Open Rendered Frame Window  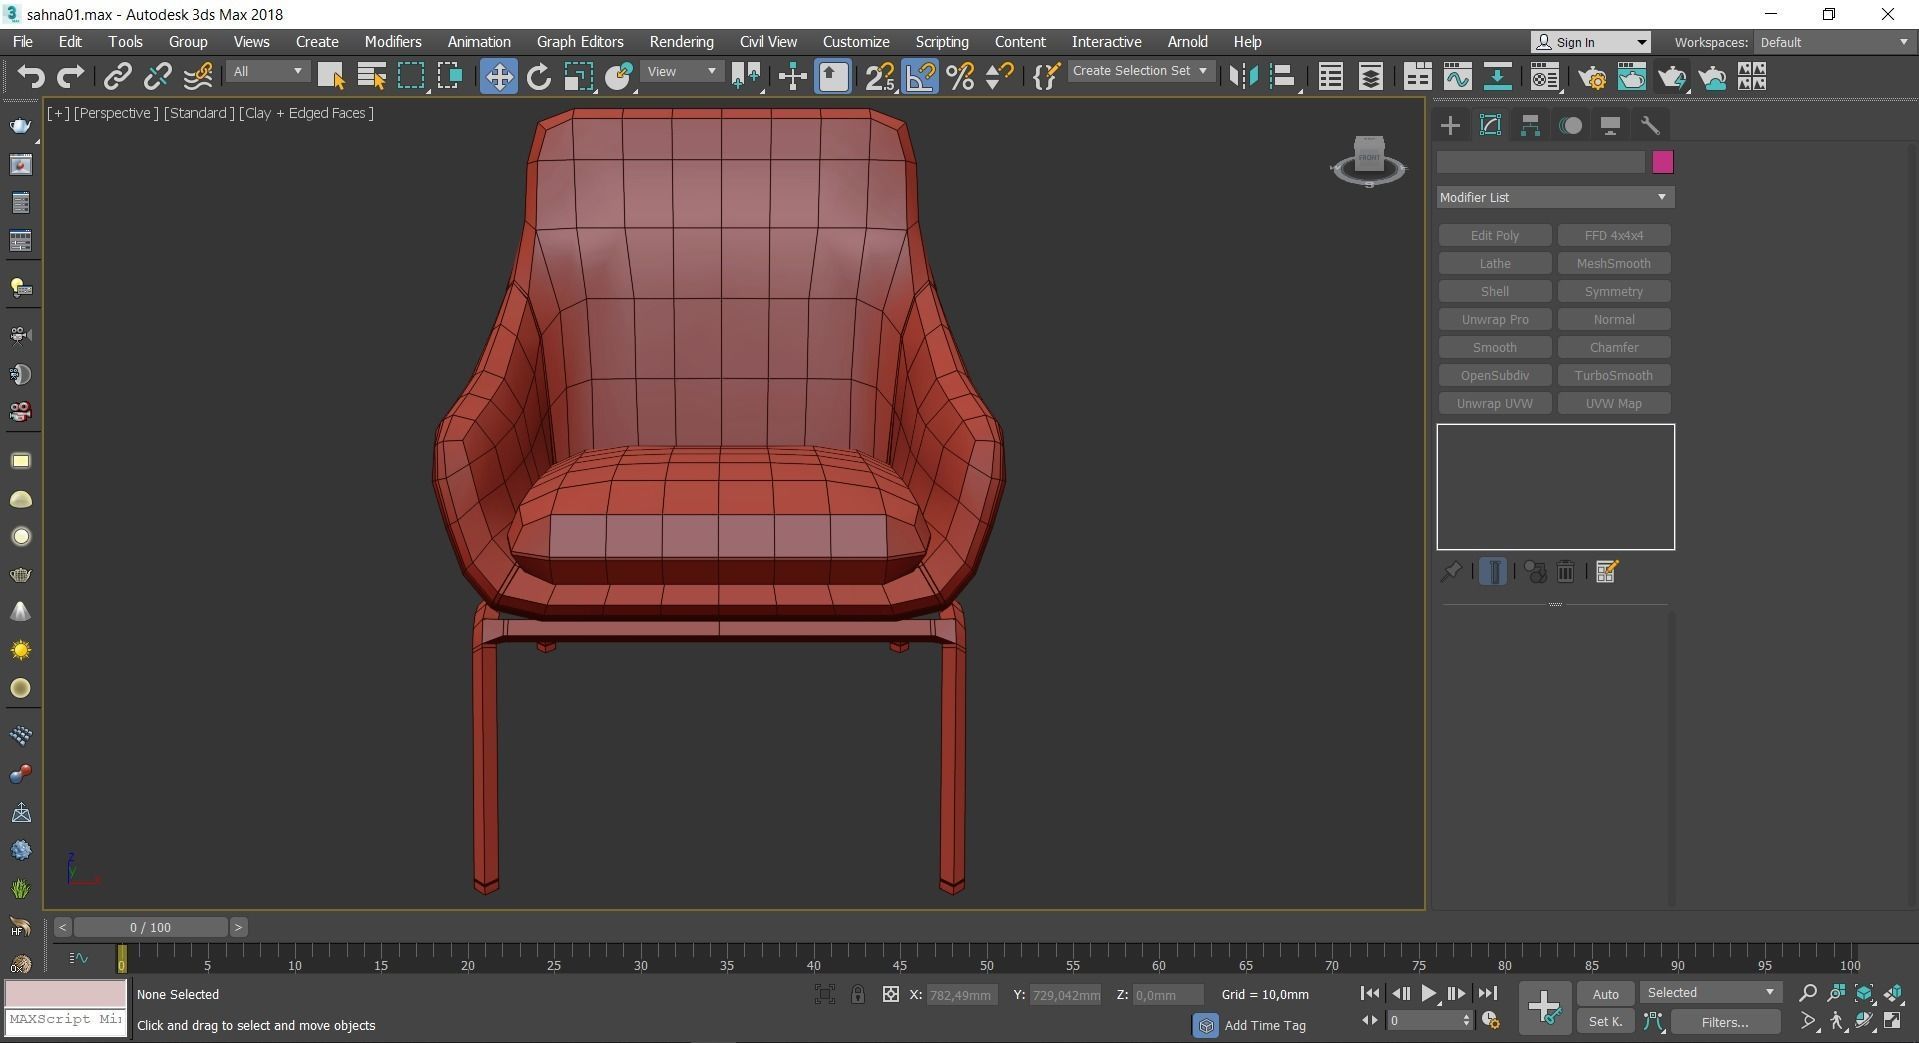tap(1632, 77)
